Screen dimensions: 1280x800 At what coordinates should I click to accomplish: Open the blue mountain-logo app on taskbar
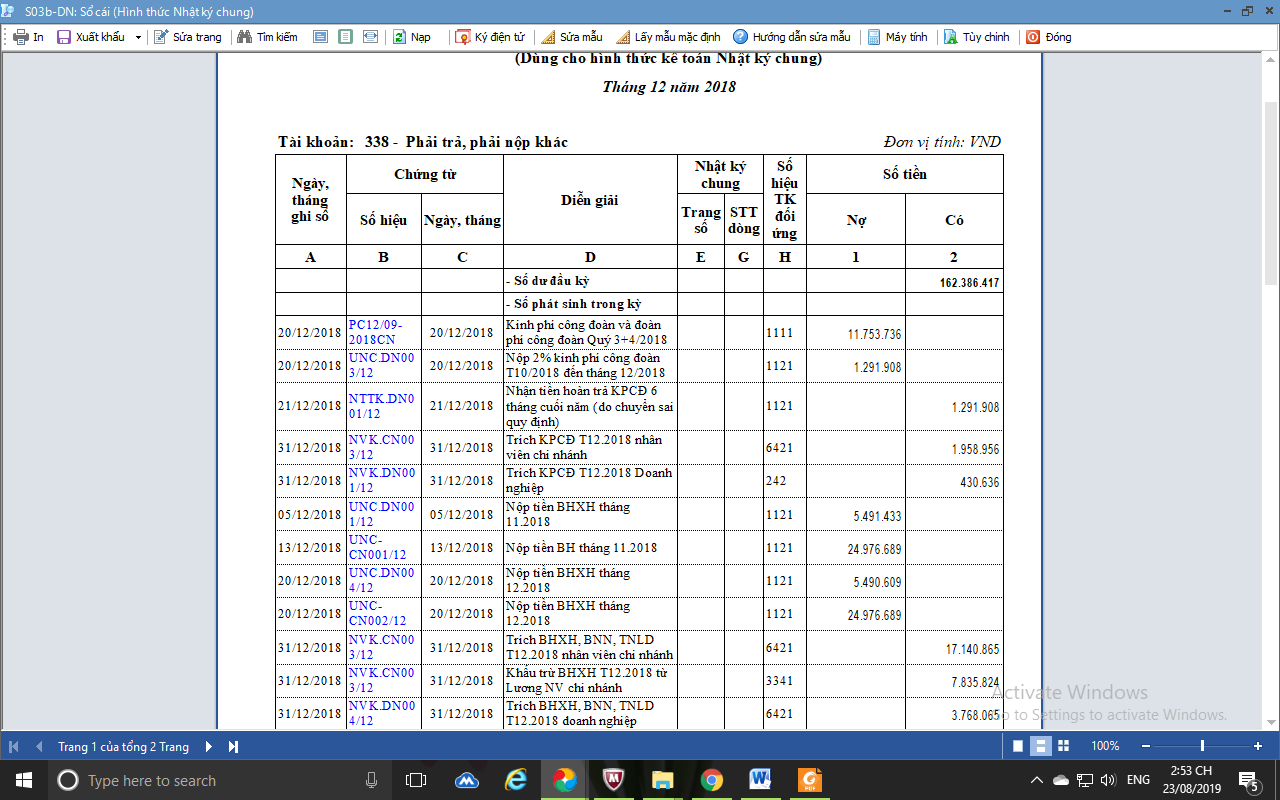click(x=467, y=780)
